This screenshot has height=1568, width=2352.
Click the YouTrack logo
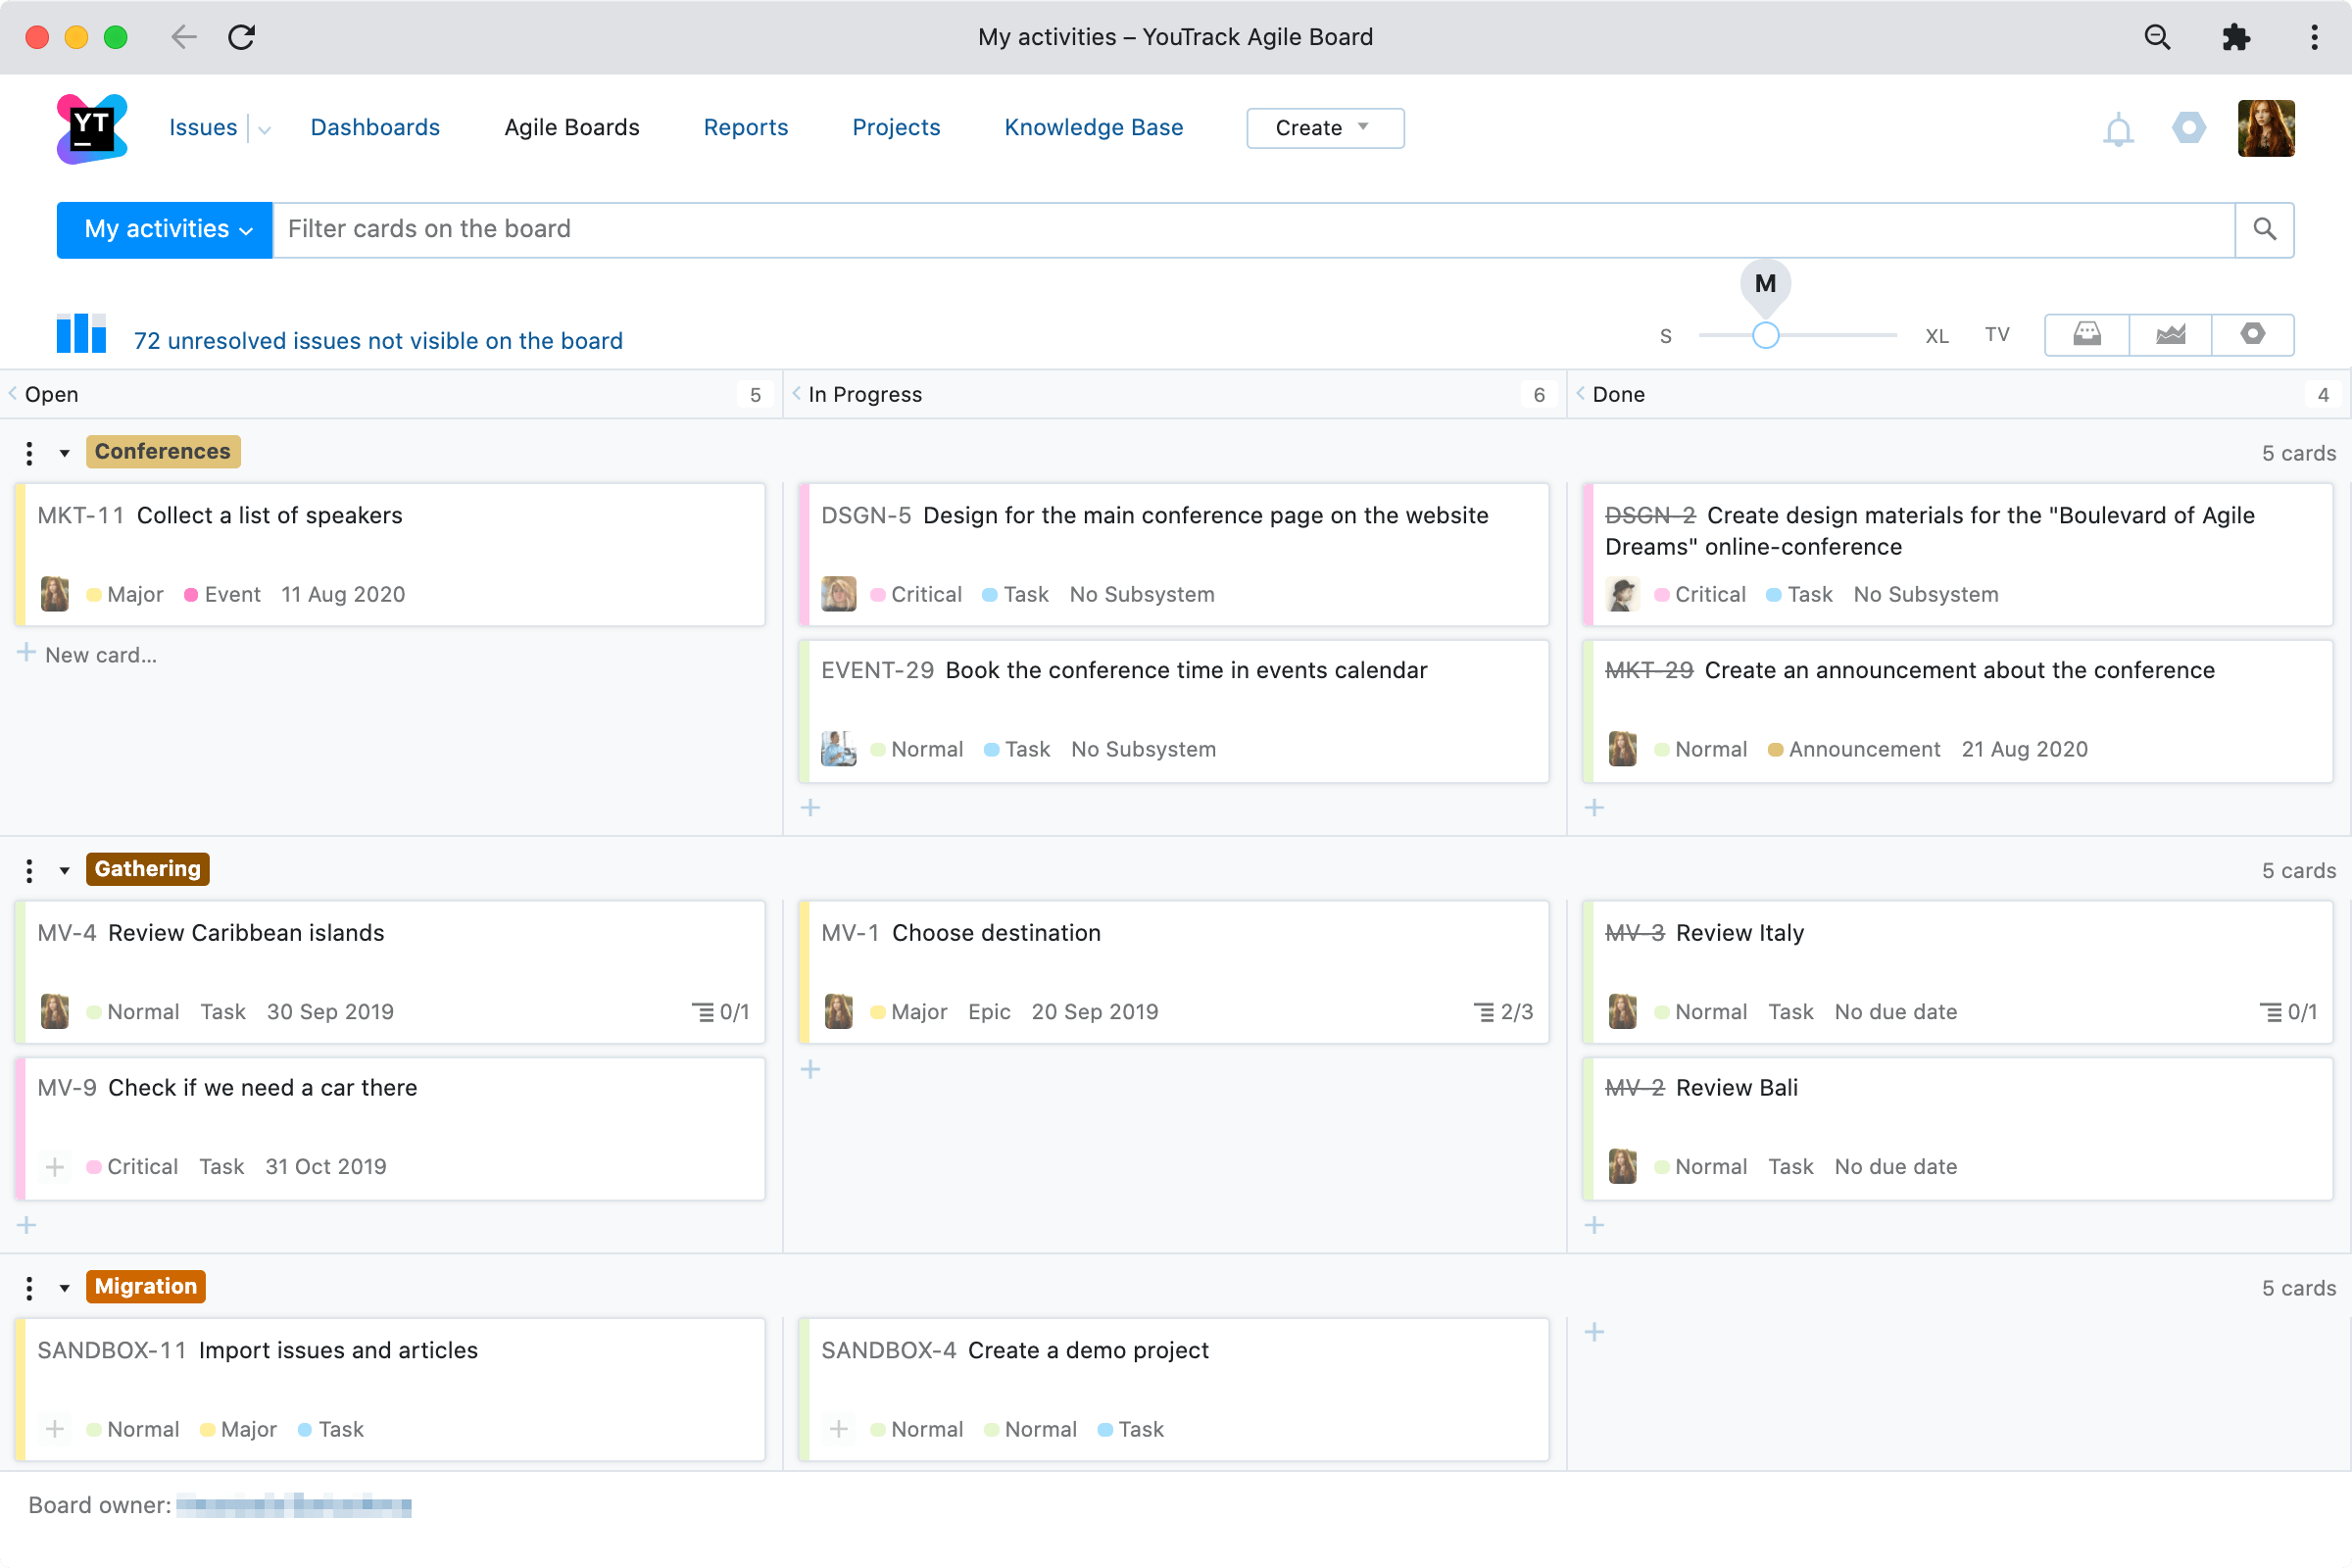[91, 128]
